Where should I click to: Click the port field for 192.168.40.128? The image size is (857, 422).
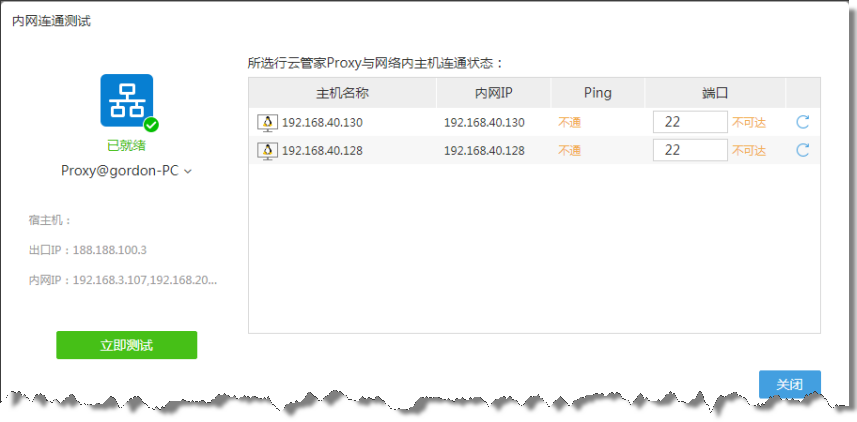coord(689,150)
